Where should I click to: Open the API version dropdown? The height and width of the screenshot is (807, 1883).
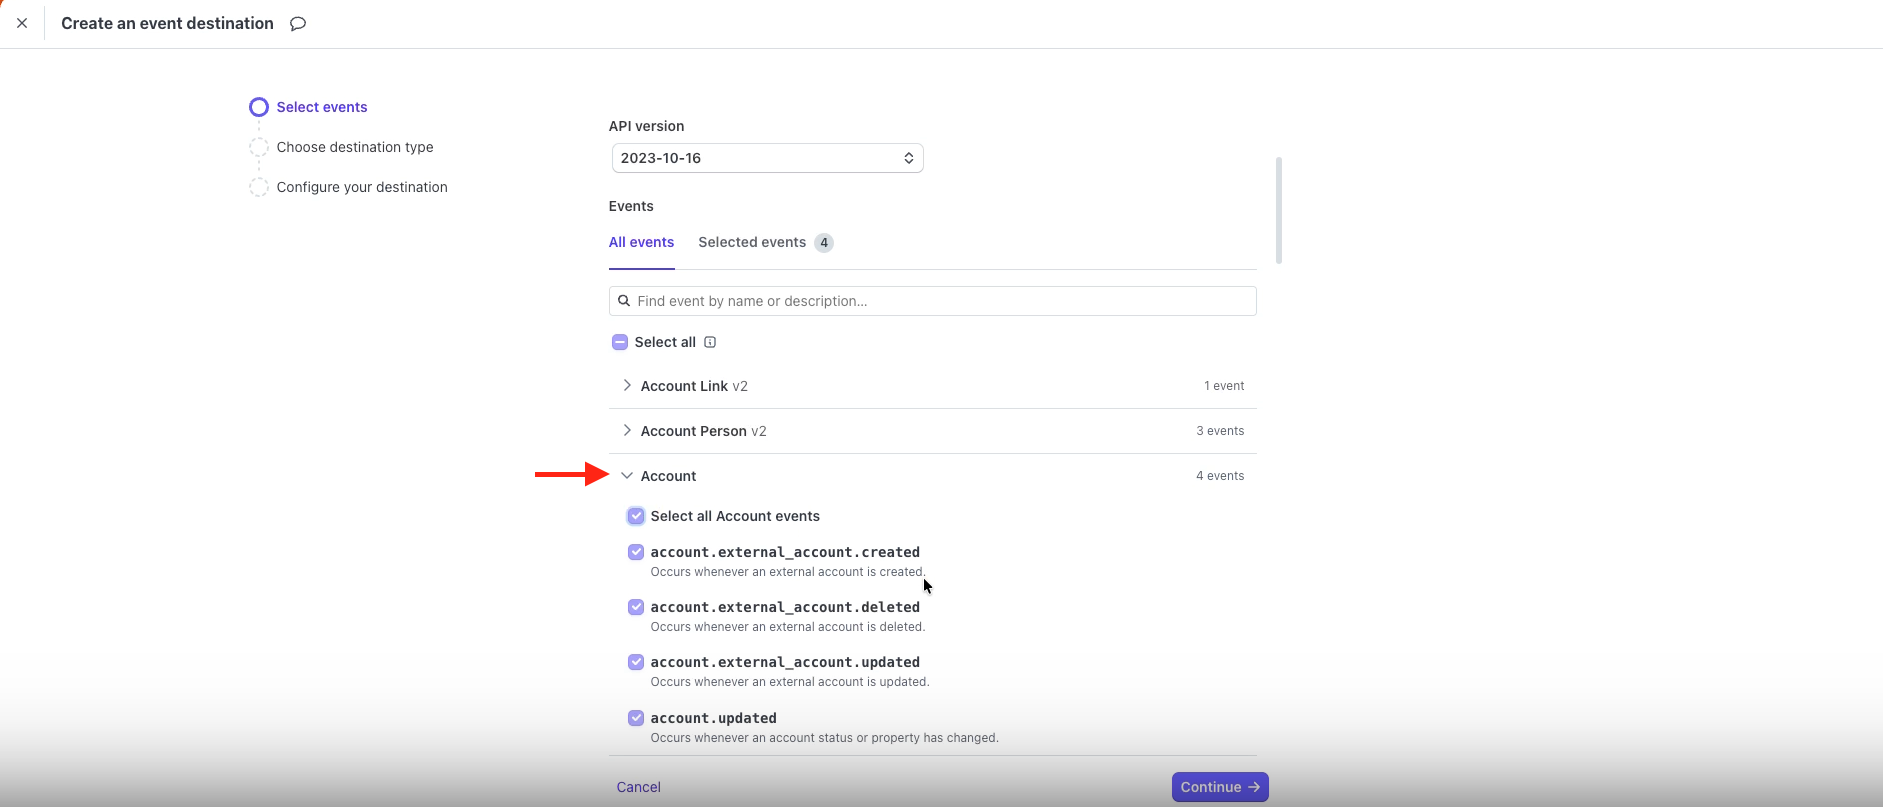(767, 158)
